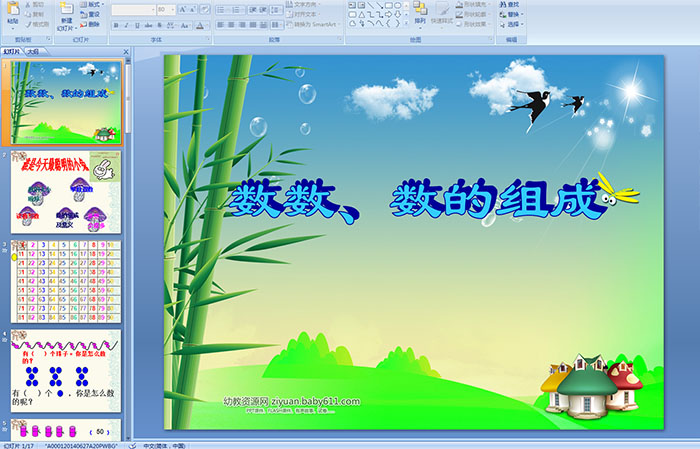Click the Grow Font large A icon
The width and height of the screenshot is (700, 449).
pos(183,9)
